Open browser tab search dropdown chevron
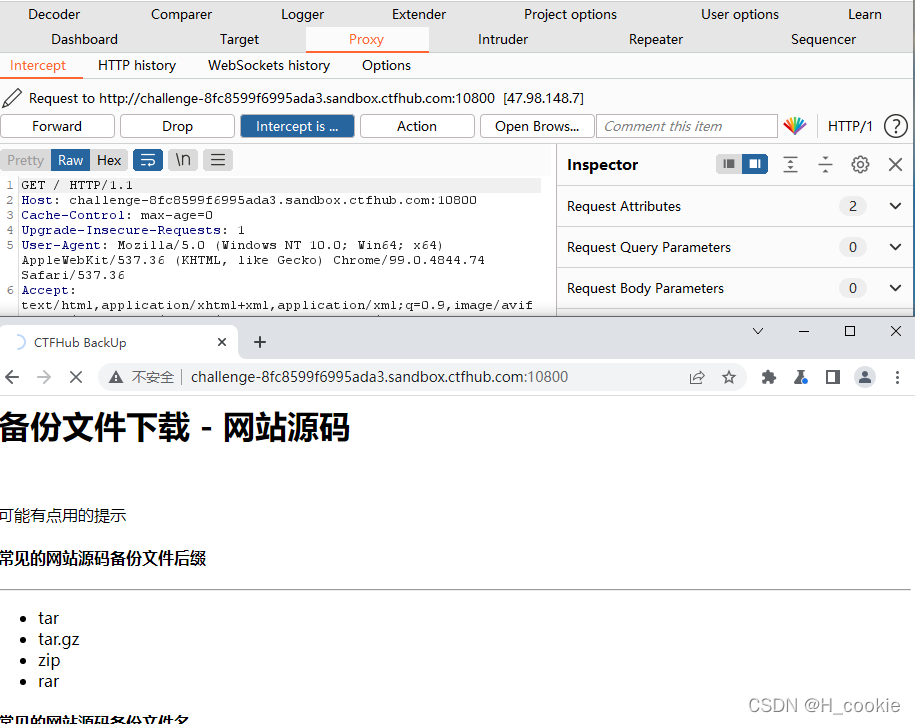 click(x=757, y=331)
